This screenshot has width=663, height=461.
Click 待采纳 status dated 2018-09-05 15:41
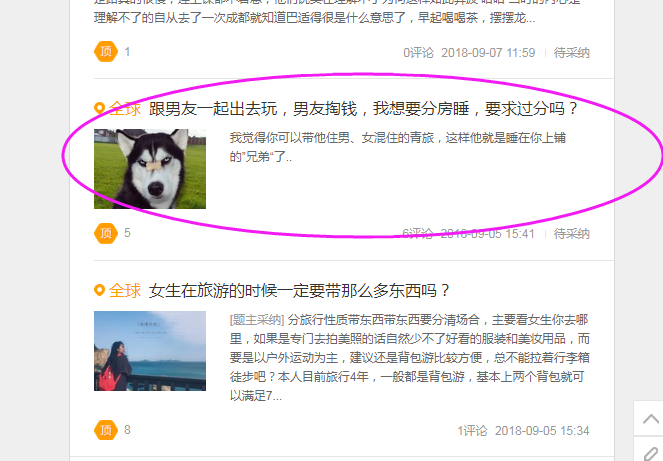pyautogui.click(x=572, y=233)
